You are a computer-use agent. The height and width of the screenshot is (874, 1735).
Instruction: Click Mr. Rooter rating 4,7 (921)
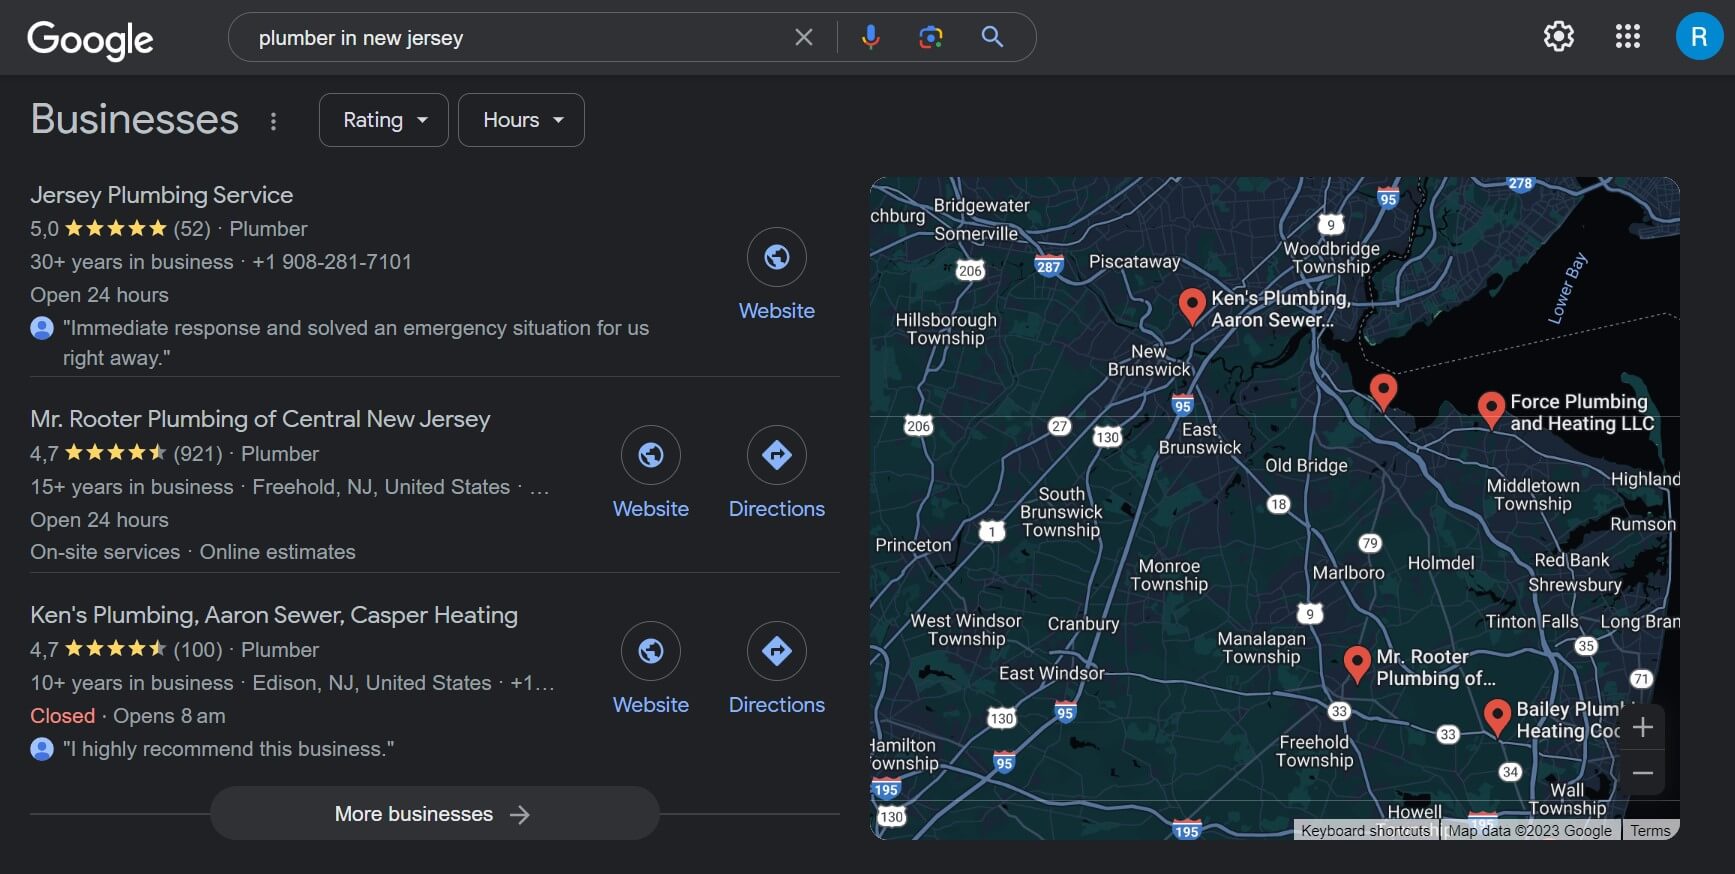[x=126, y=454]
